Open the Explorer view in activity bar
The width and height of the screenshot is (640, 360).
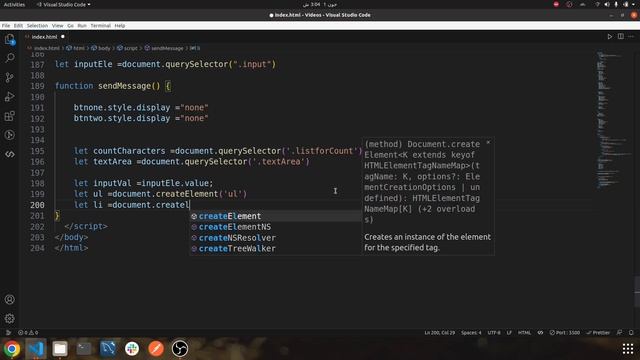[x=10, y=40]
